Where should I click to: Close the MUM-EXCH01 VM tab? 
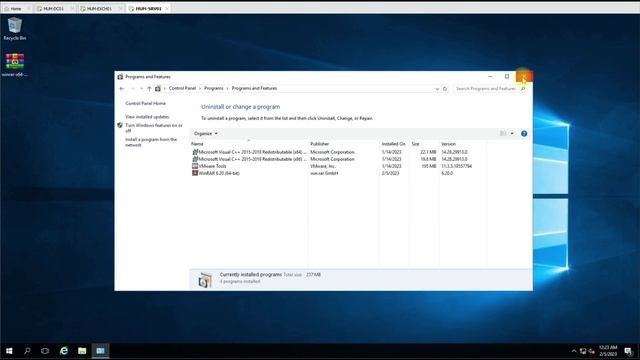point(120,9)
